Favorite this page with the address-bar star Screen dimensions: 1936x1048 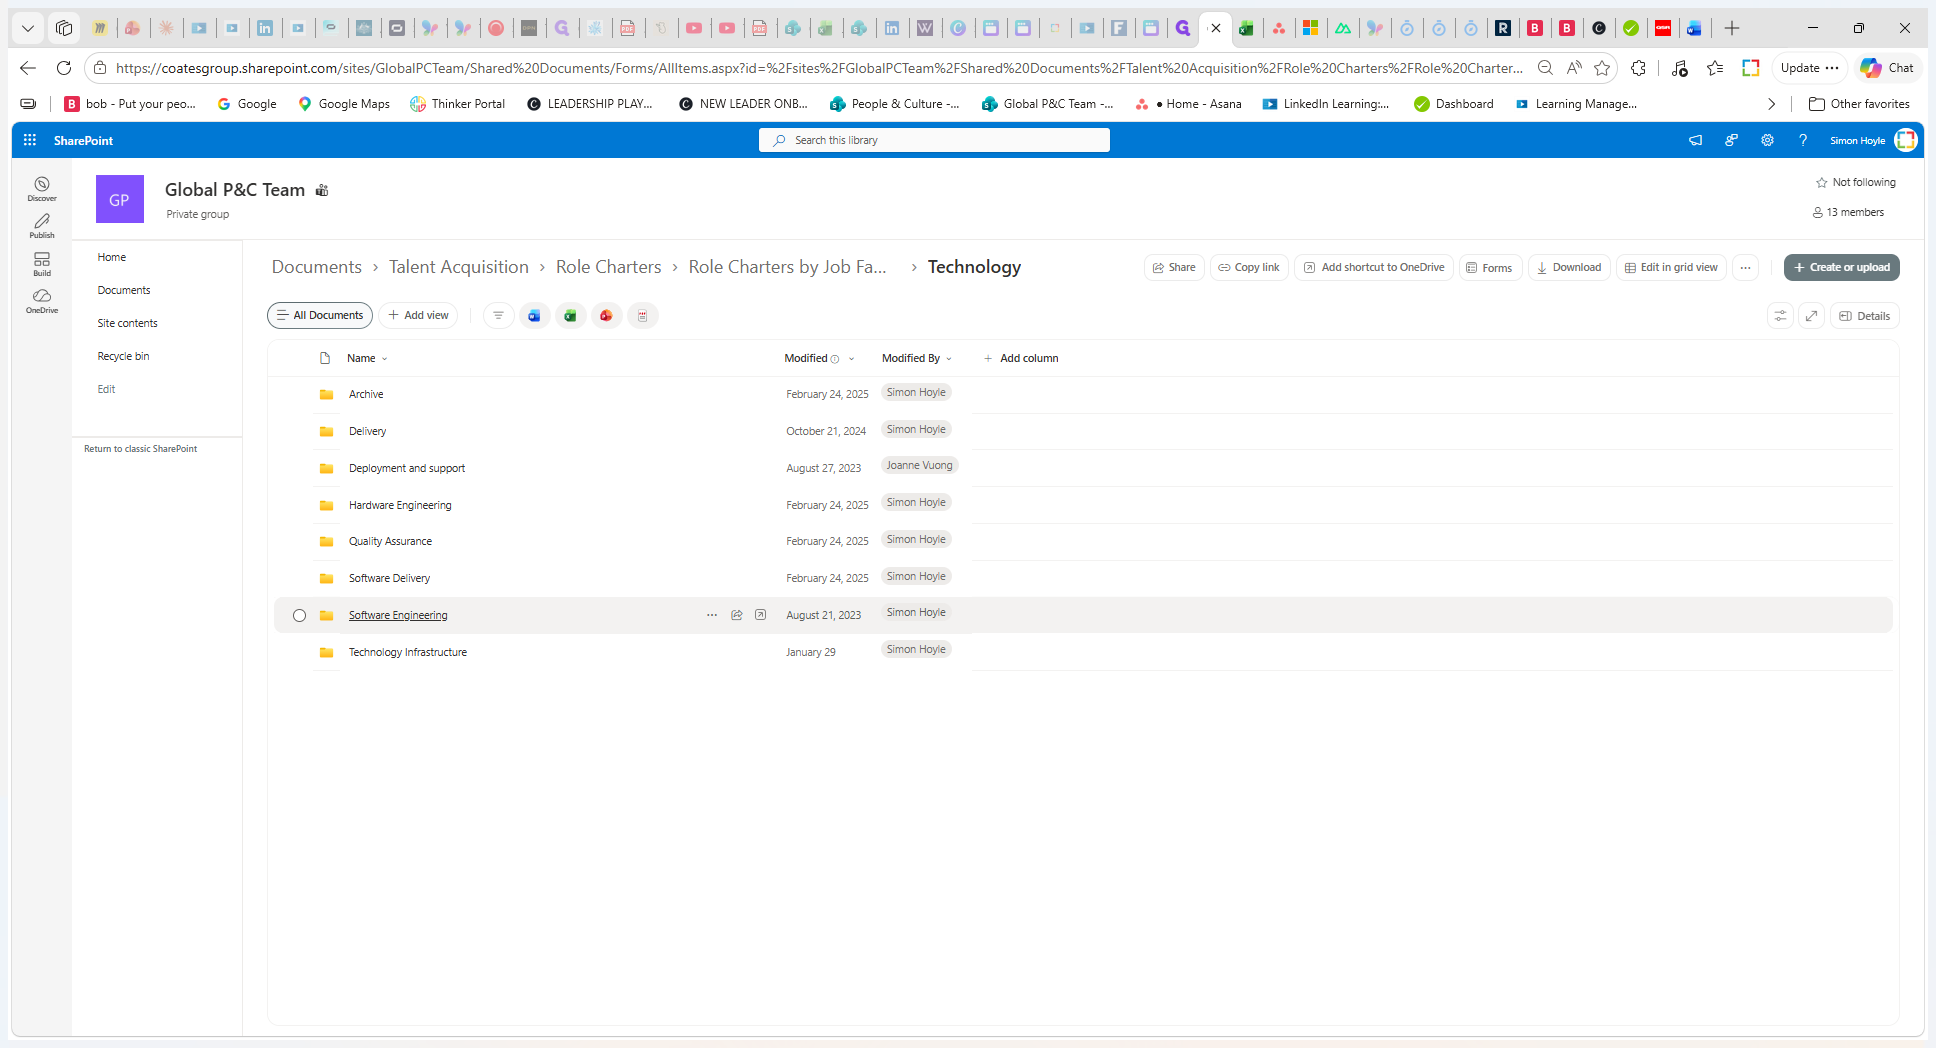(x=1602, y=68)
